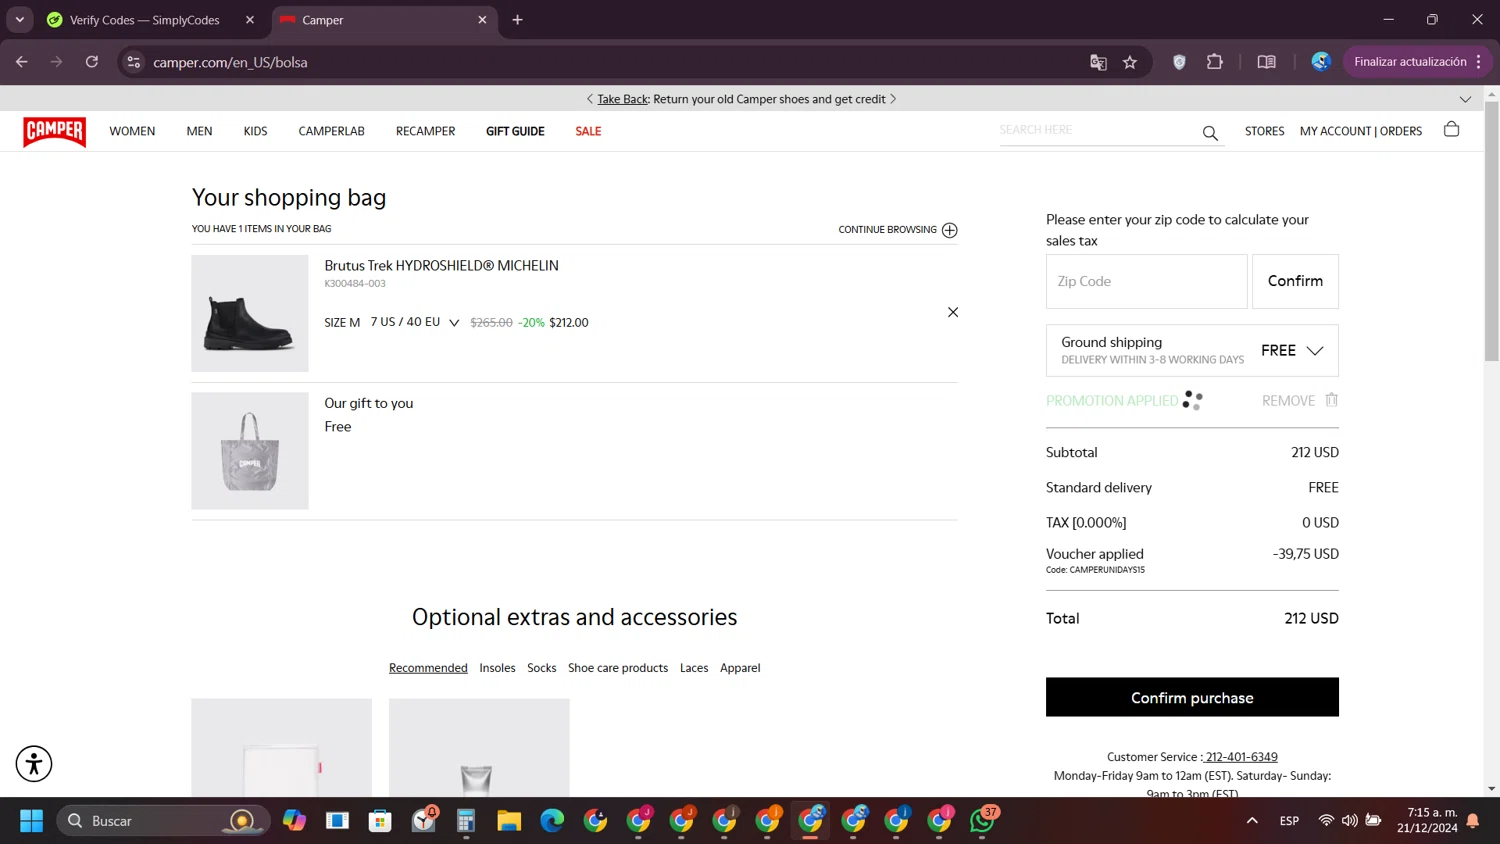Open the STORES link

[x=1264, y=131]
